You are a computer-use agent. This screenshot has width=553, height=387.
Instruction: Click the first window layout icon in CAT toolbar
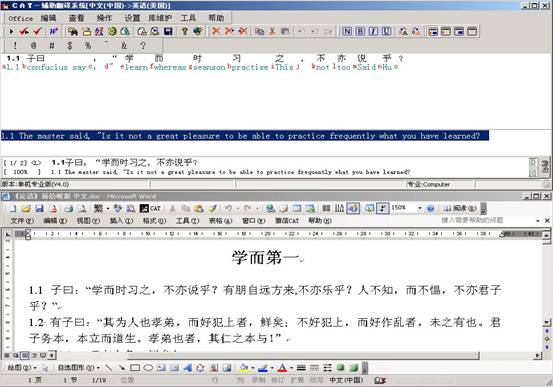tap(433, 31)
